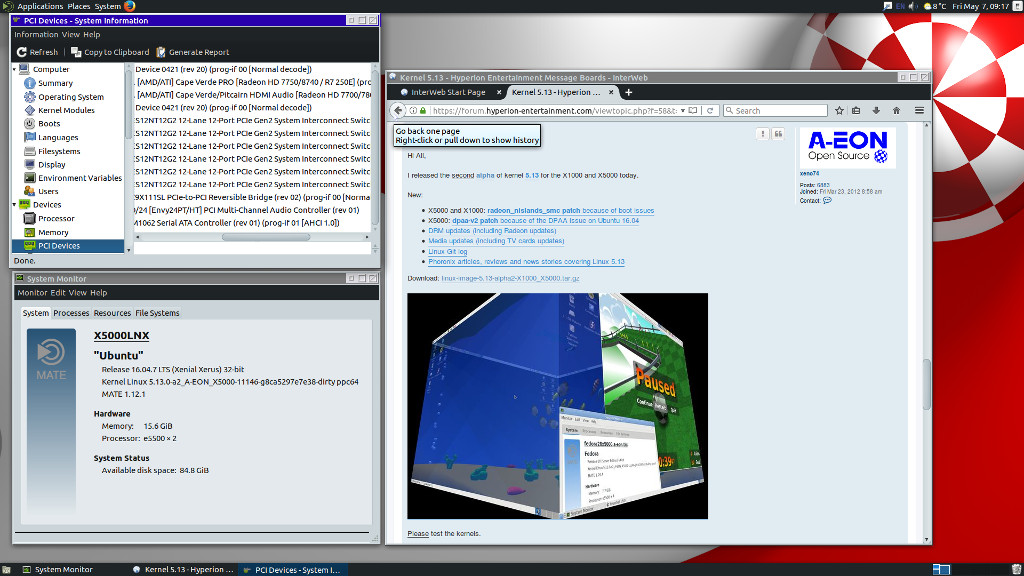
Task: Open the browser Downloads arrow icon
Action: pyautogui.click(x=876, y=110)
